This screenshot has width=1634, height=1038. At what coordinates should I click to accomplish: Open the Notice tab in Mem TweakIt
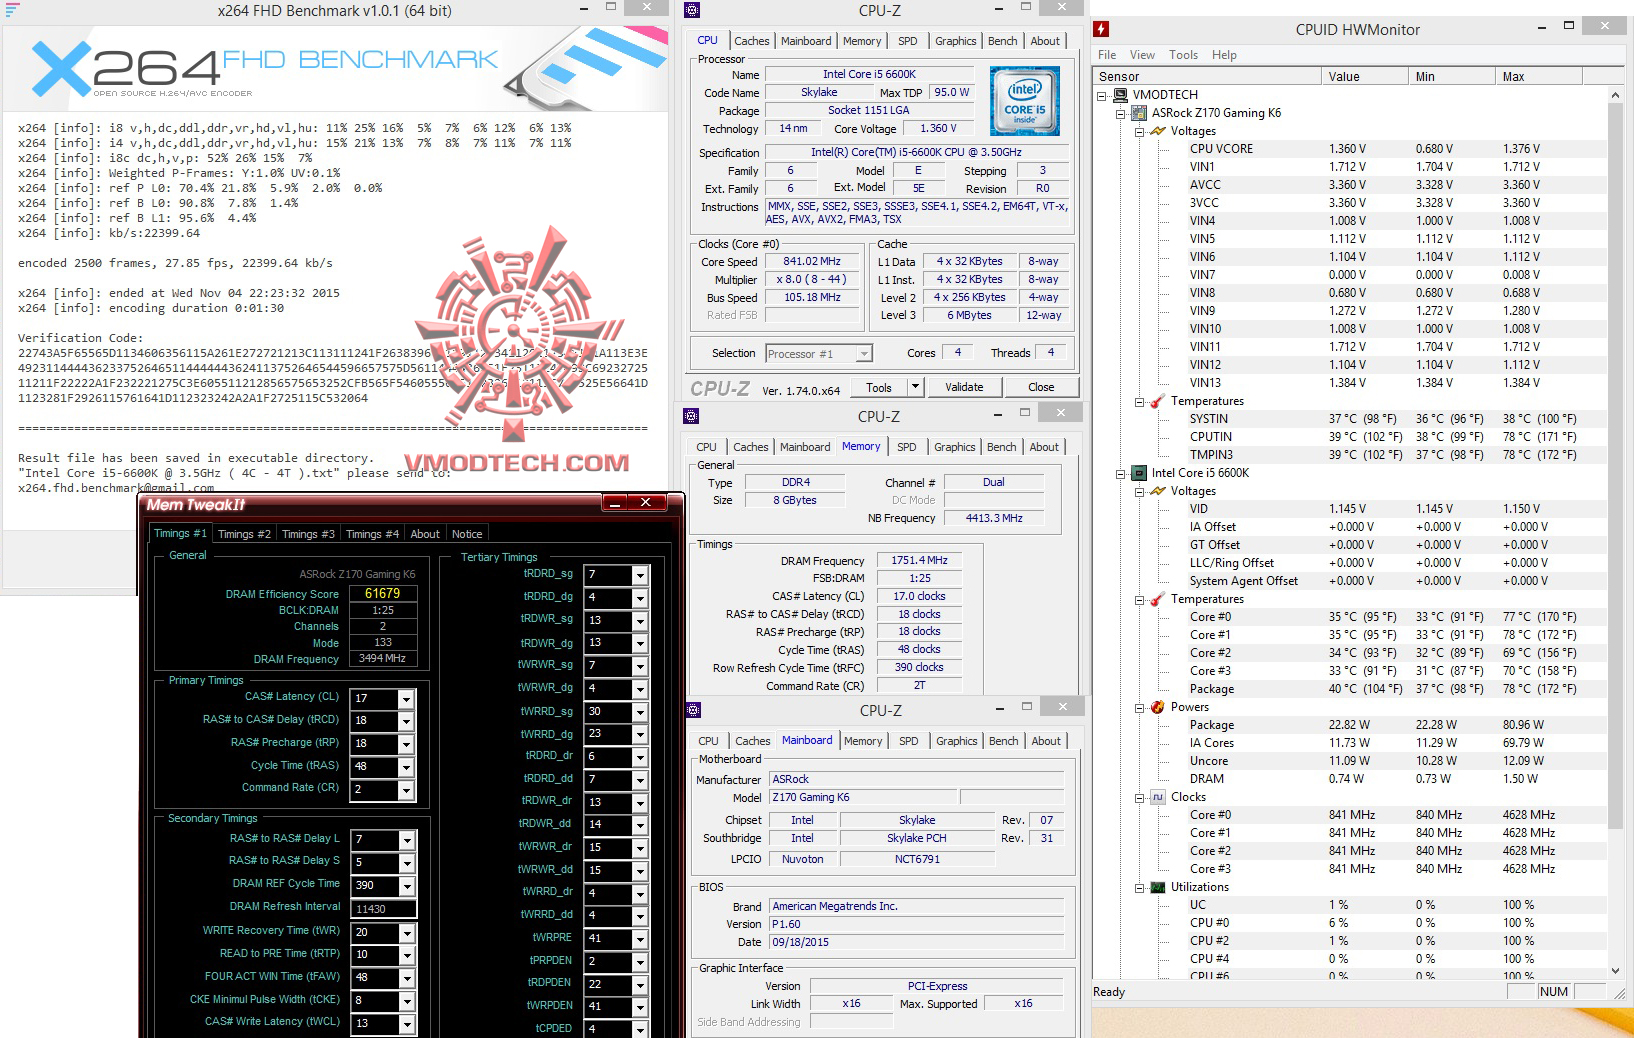[467, 534]
